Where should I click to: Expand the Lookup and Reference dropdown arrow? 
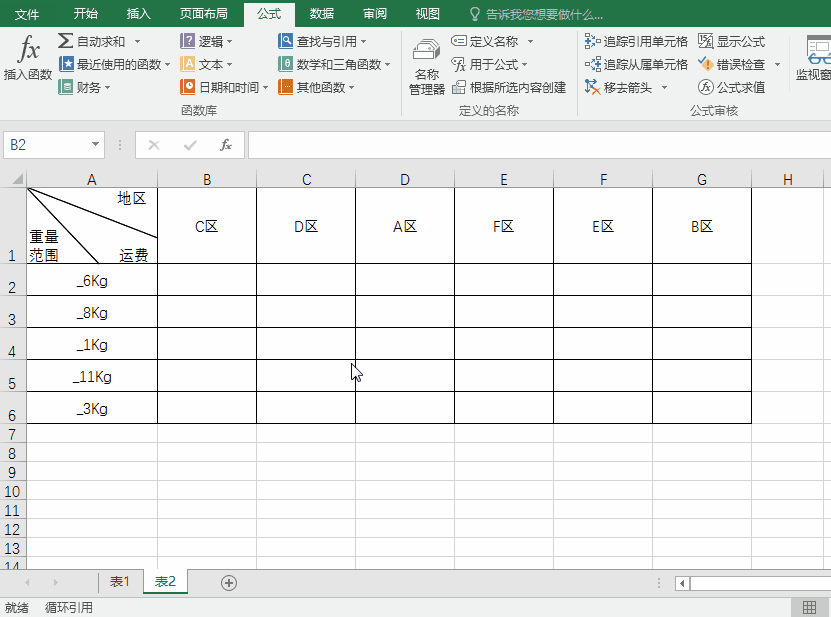[363, 41]
